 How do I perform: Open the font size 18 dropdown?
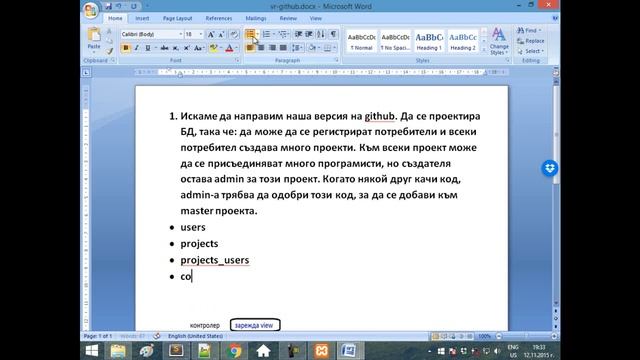(201, 34)
